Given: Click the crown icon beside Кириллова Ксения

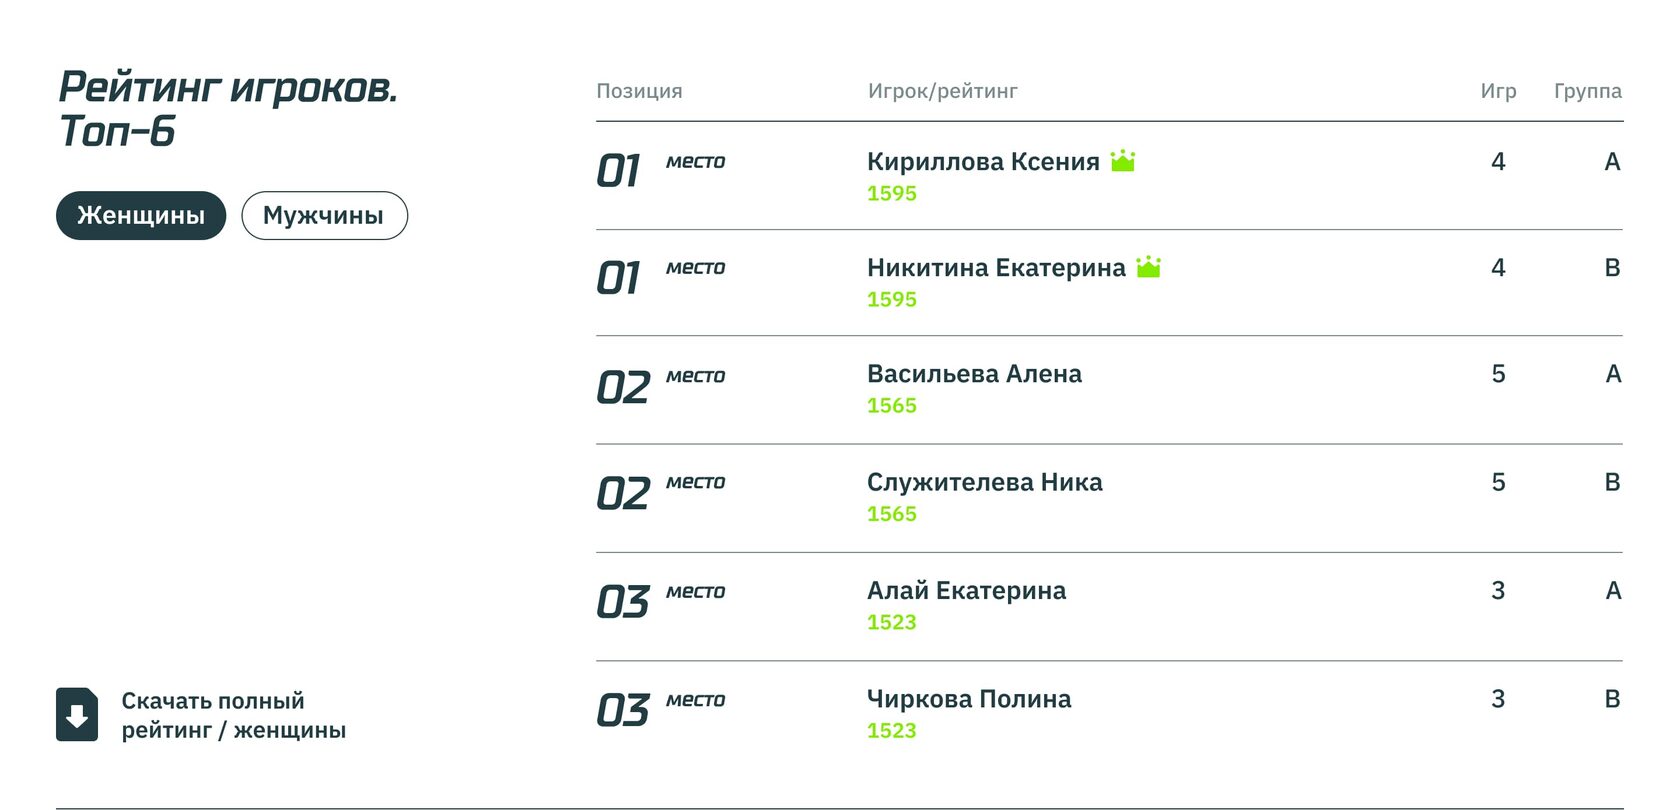Looking at the screenshot, I should tap(1123, 160).
